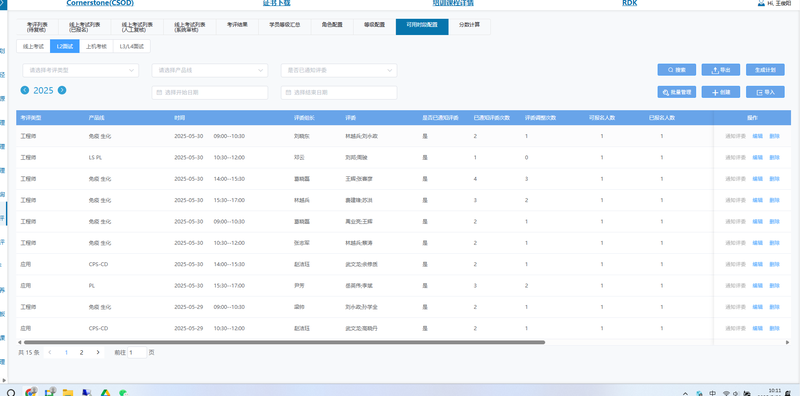Switch to the L3/L4面试 sub-tab
Screen dimensions: 800x396
pyautogui.click(x=132, y=46)
